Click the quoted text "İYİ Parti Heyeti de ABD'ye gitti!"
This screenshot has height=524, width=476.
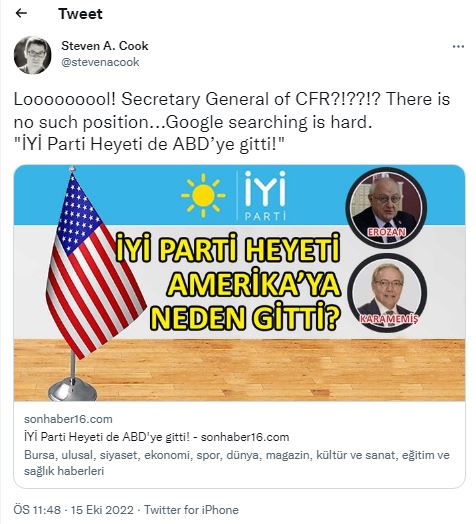[149, 144]
